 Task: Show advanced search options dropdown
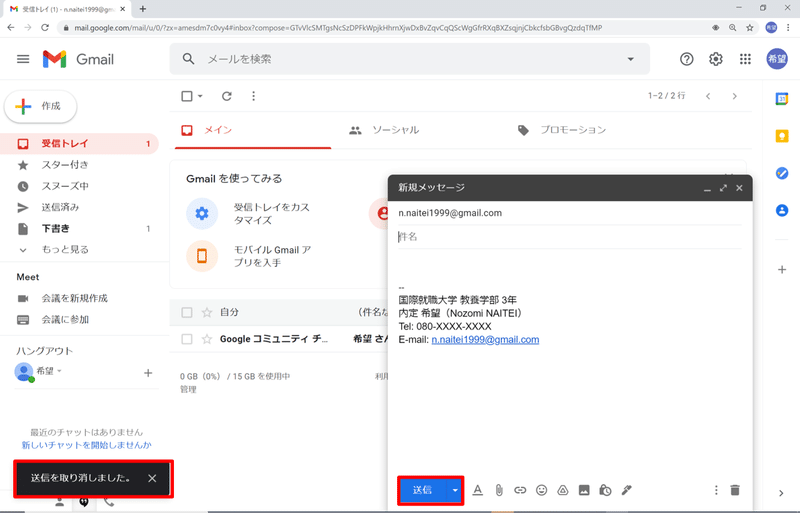(631, 59)
